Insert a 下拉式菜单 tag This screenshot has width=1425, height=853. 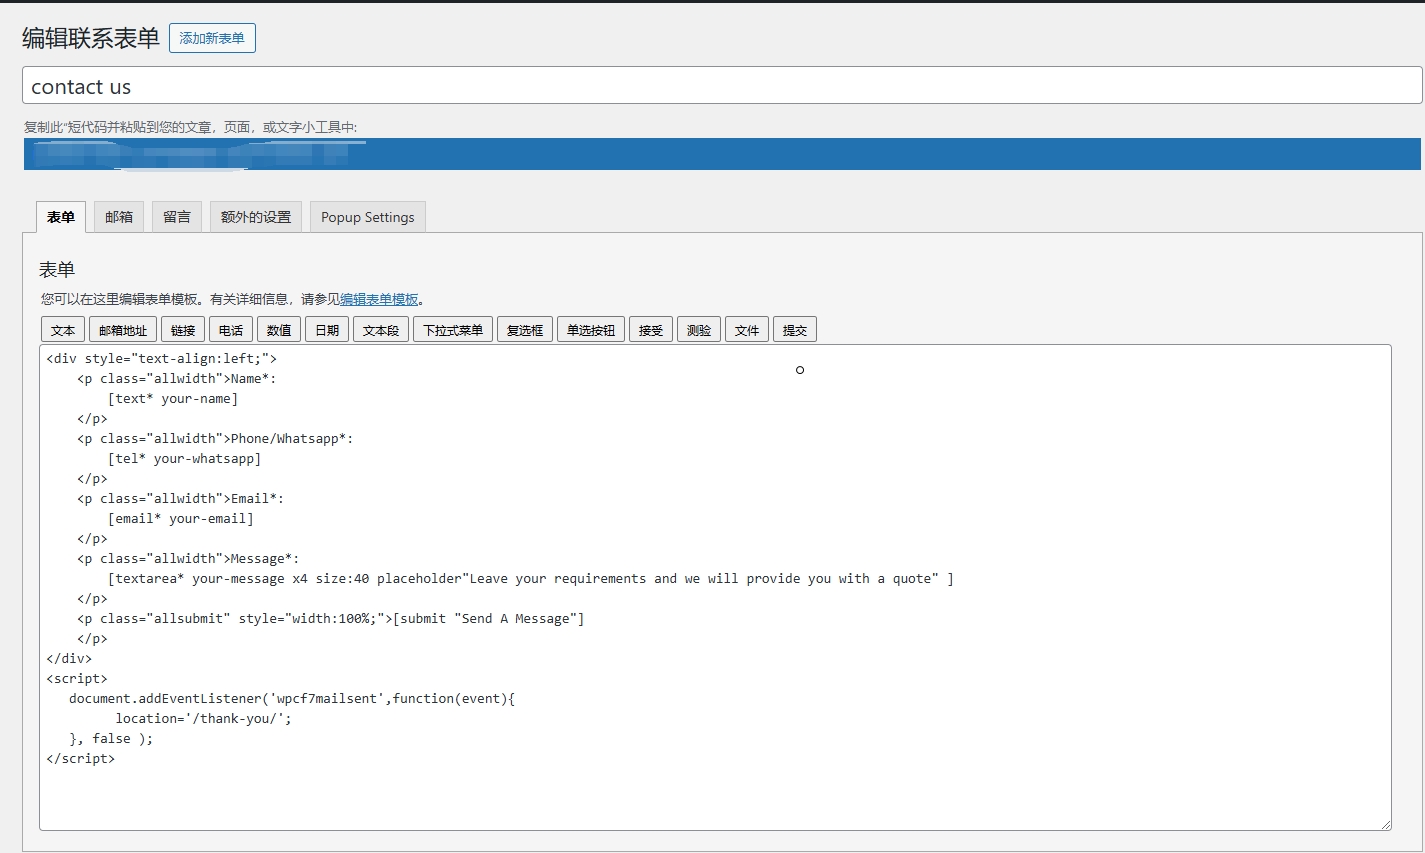(453, 330)
